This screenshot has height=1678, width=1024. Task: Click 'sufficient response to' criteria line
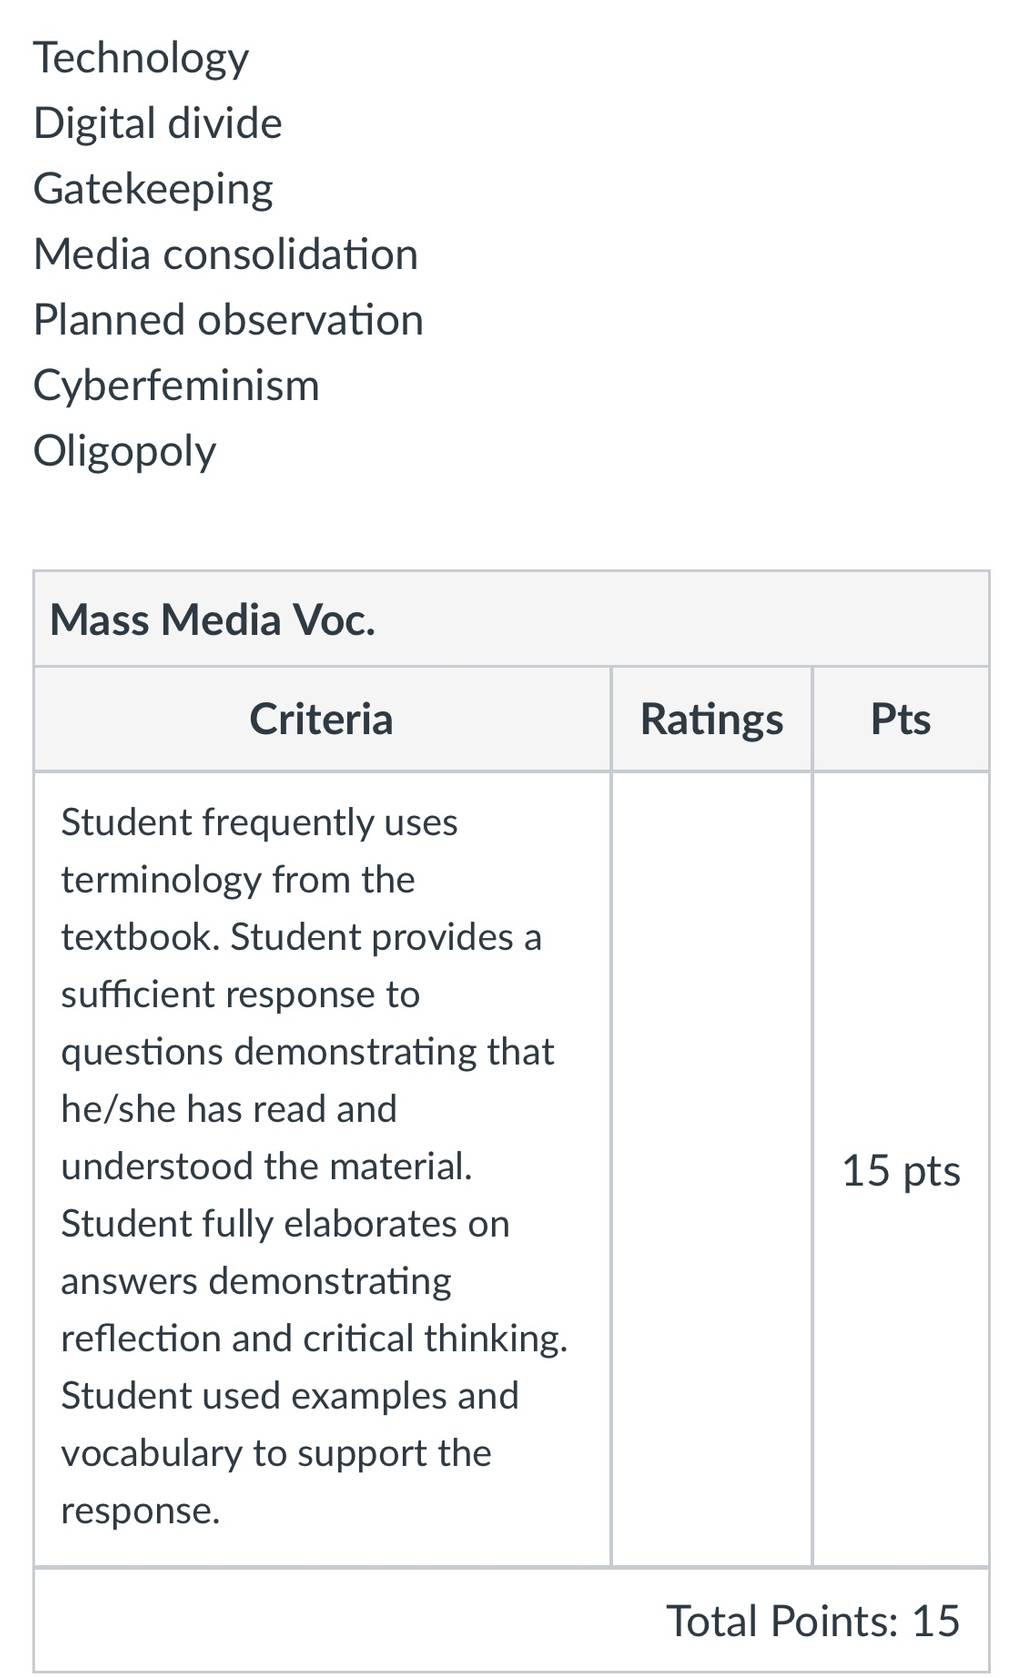click(x=240, y=995)
